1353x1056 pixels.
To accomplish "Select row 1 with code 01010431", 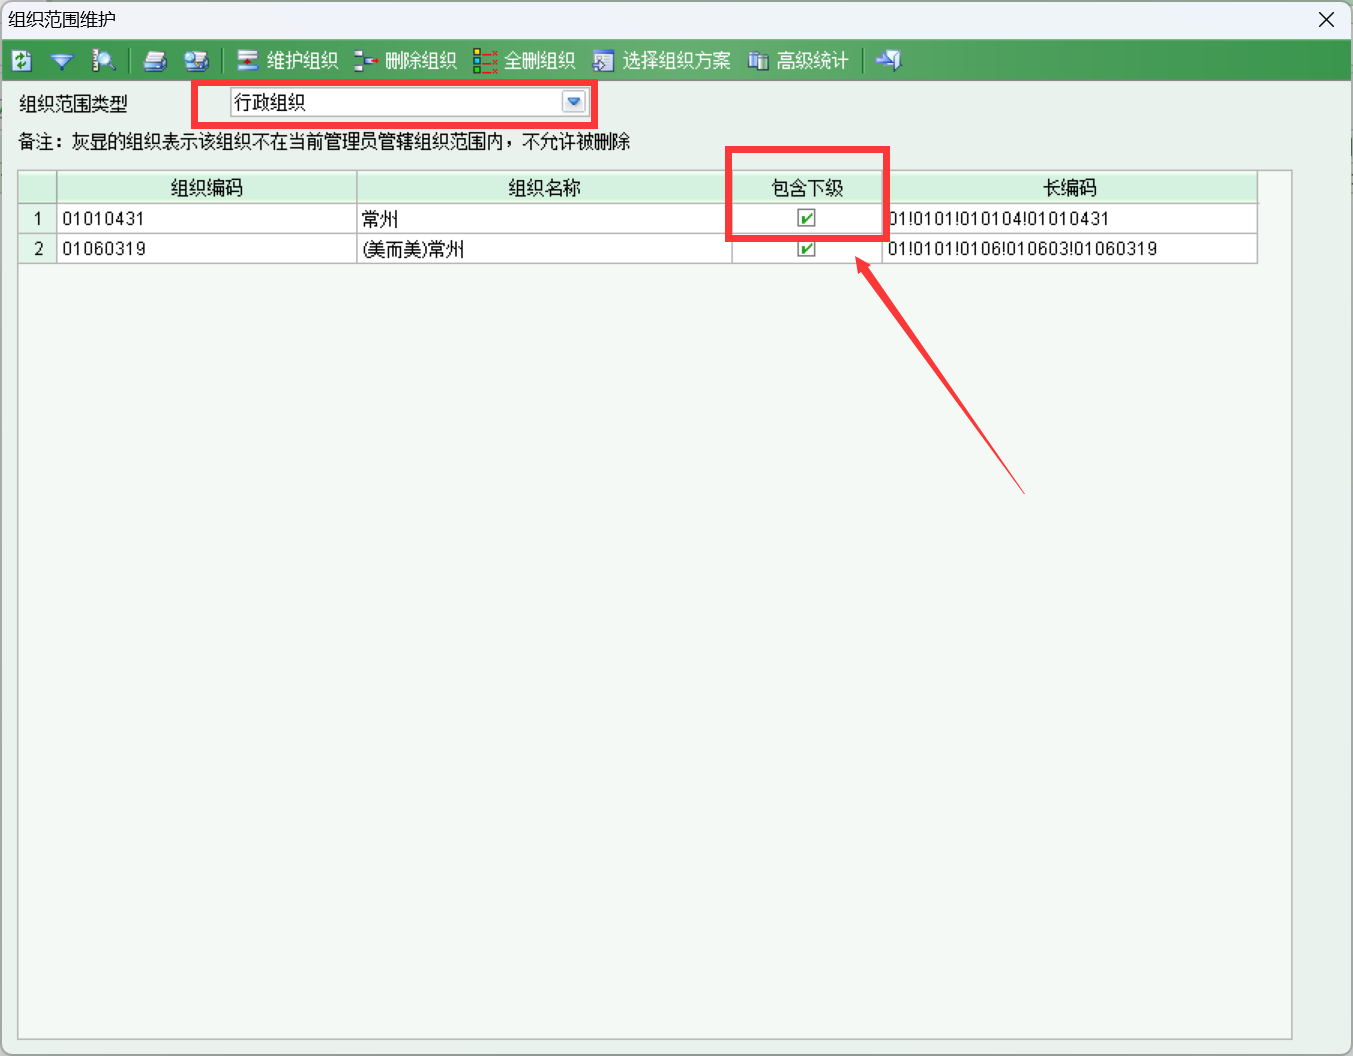I will 104,219.
